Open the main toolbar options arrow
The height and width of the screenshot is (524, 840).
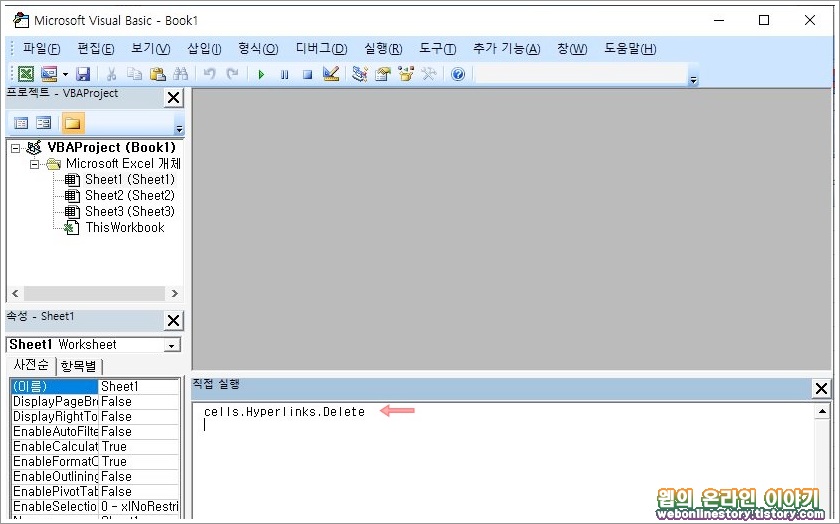(693, 80)
